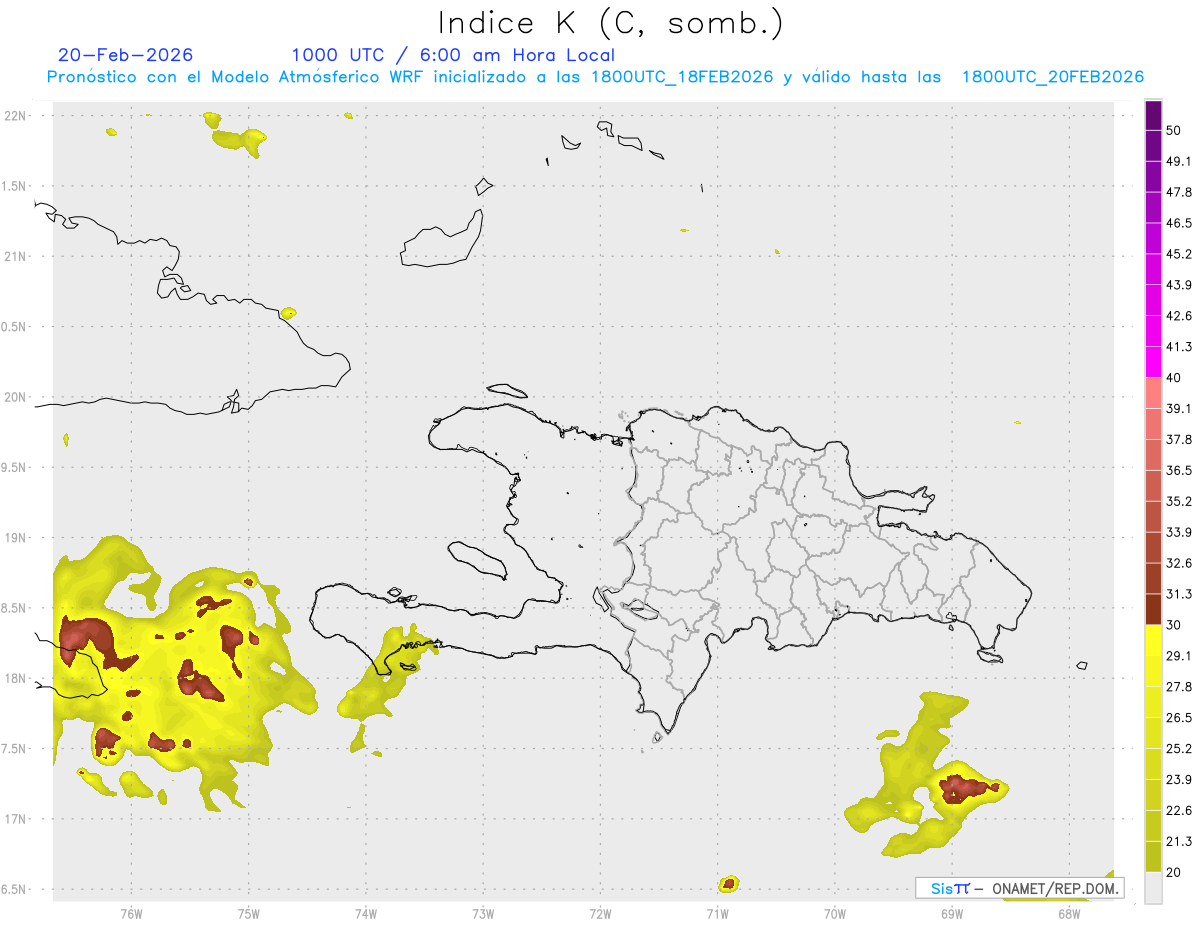Select the "20N" latitude label
This screenshot has height=927, width=1200.
16,397
